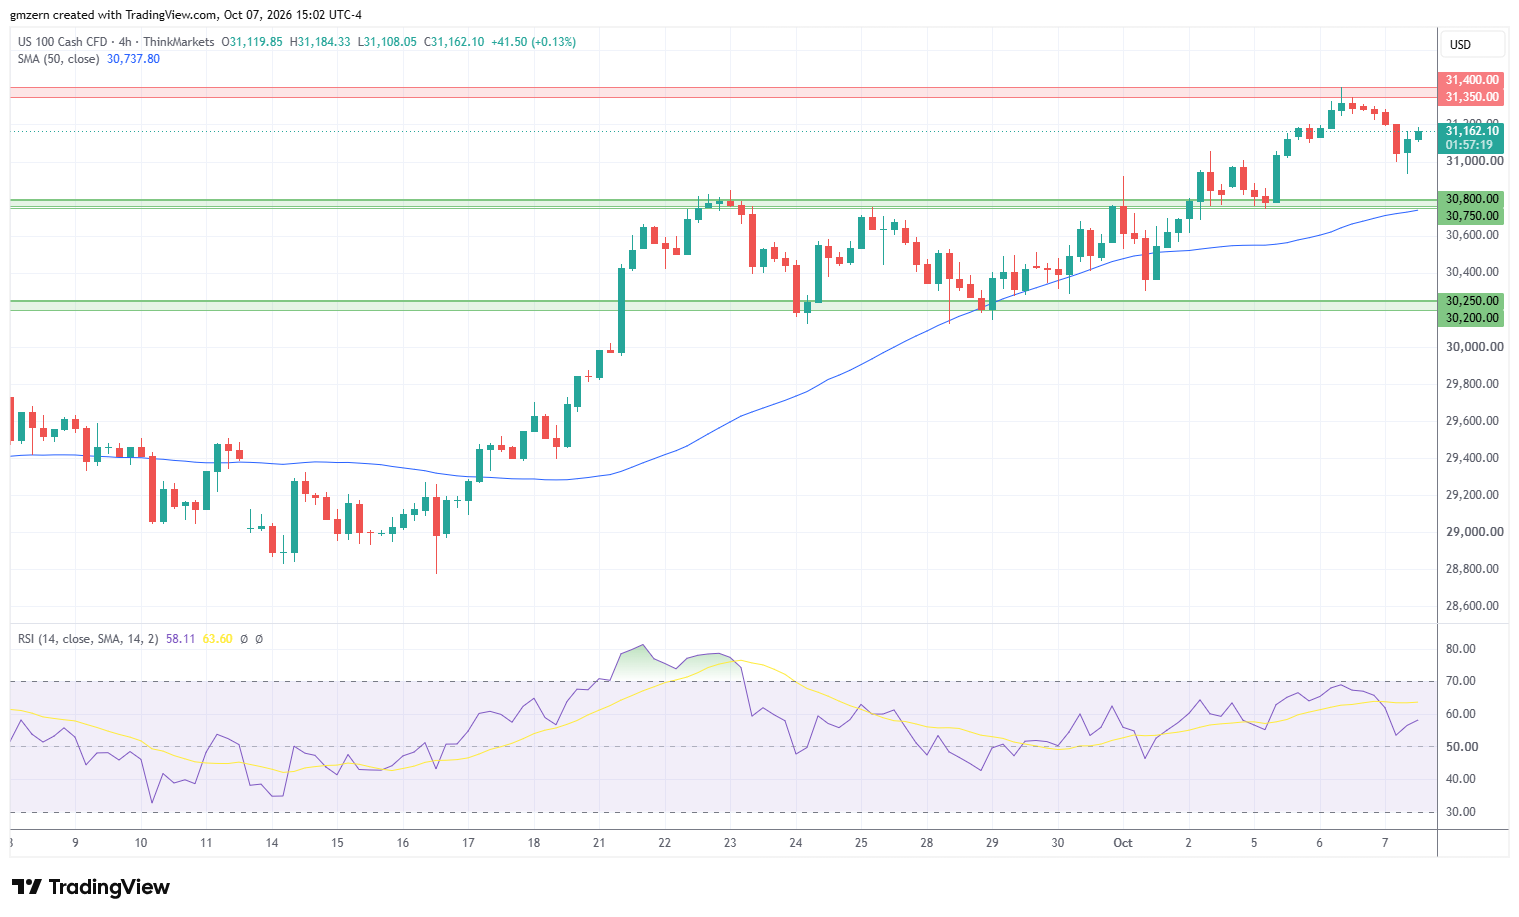Select the 31,350.00 resistance price label
The width and height of the screenshot is (1519, 917).
[1472, 97]
